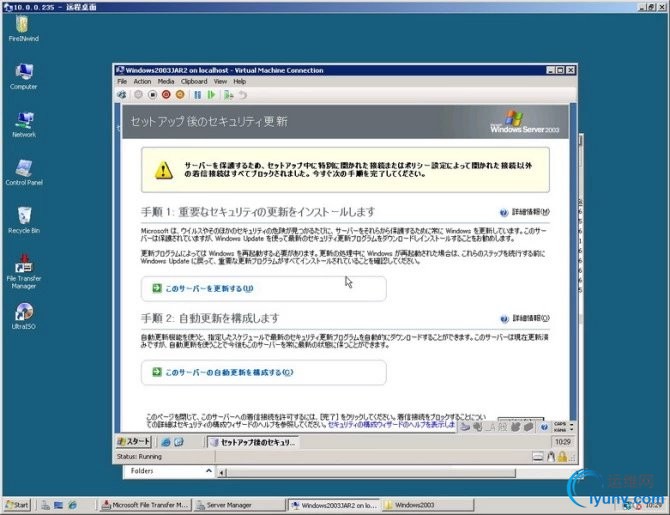
Task: Open 詳細情報 help for step 2
Action: [x=524, y=318]
